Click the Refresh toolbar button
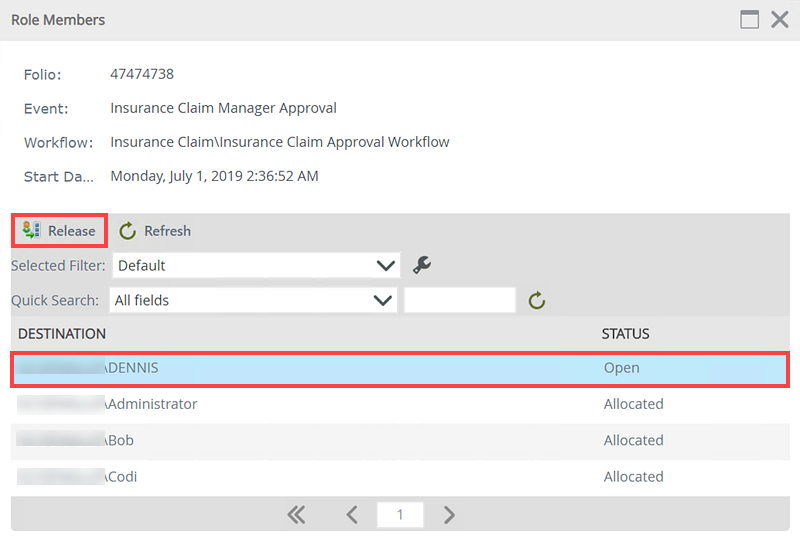Screen dimensions: 800x545 [x=155, y=231]
